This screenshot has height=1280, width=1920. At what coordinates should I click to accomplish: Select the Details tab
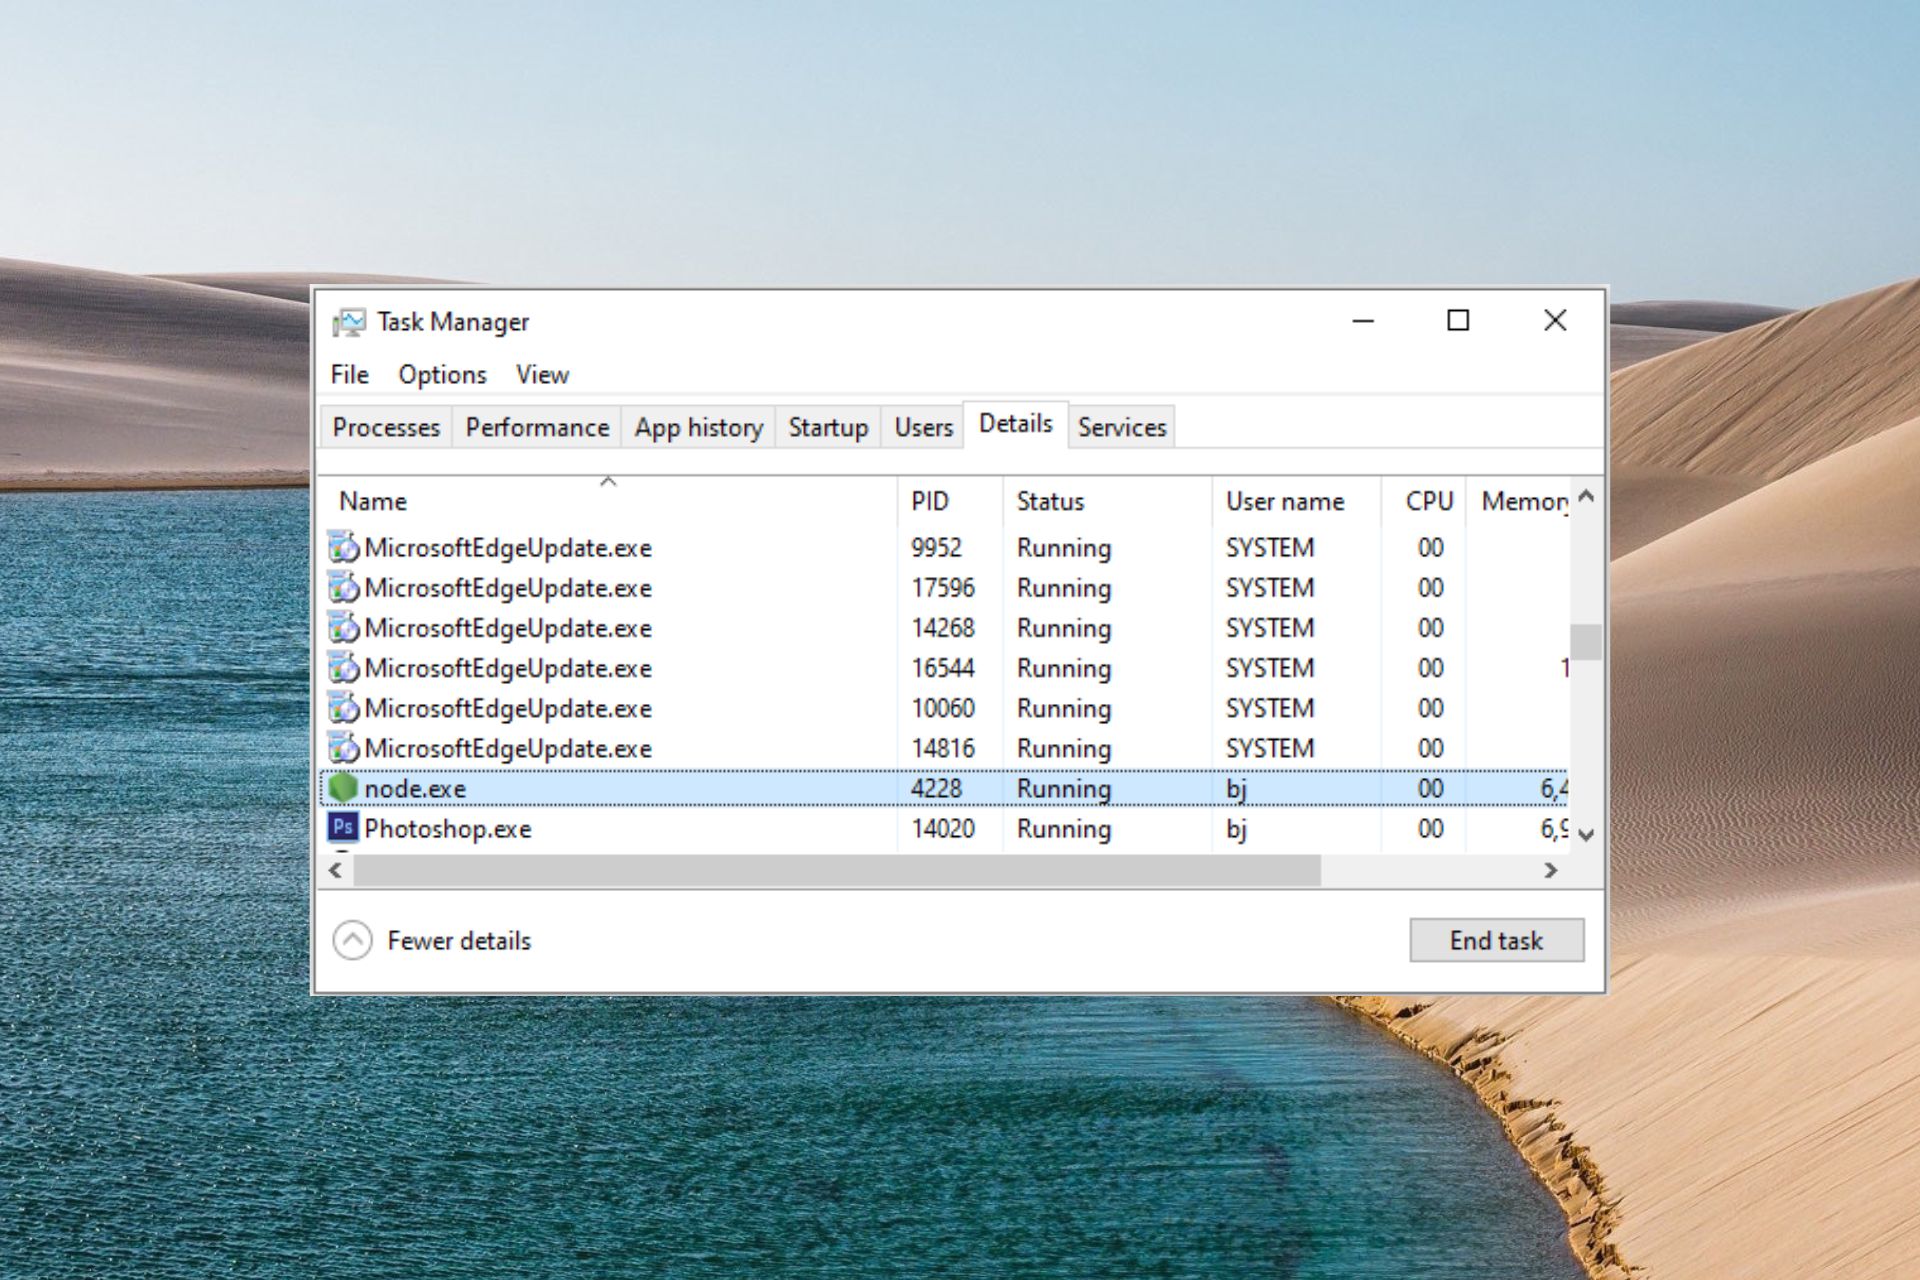[x=1015, y=424]
